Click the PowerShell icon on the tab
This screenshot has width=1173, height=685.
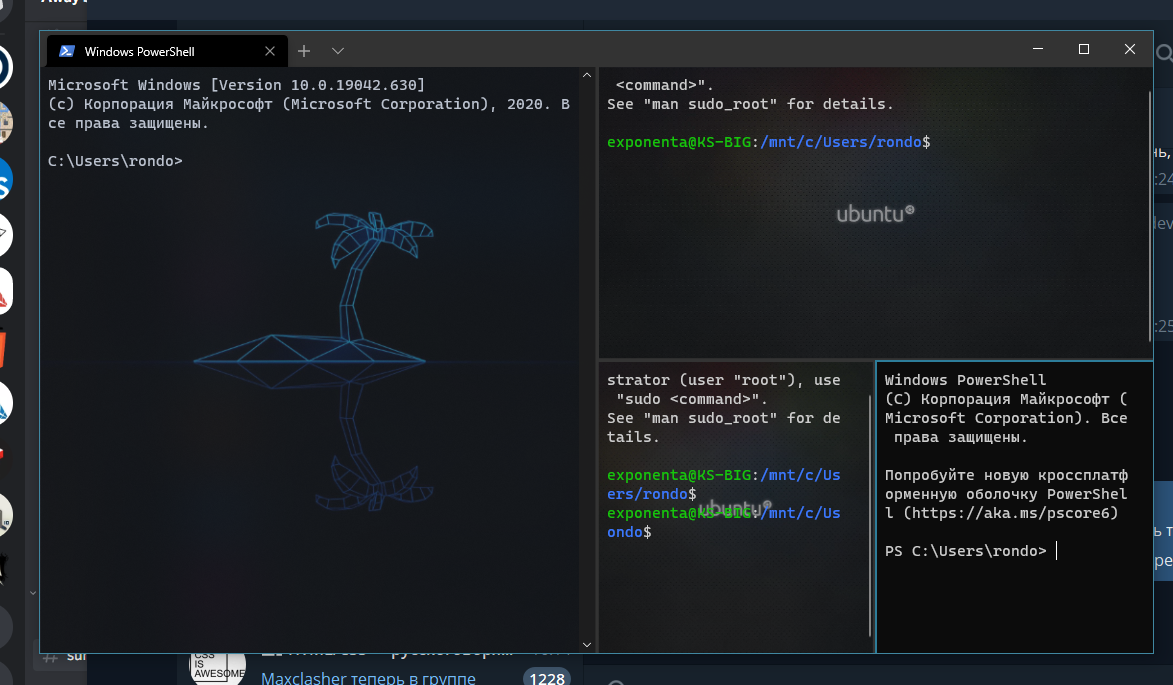pos(67,51)
